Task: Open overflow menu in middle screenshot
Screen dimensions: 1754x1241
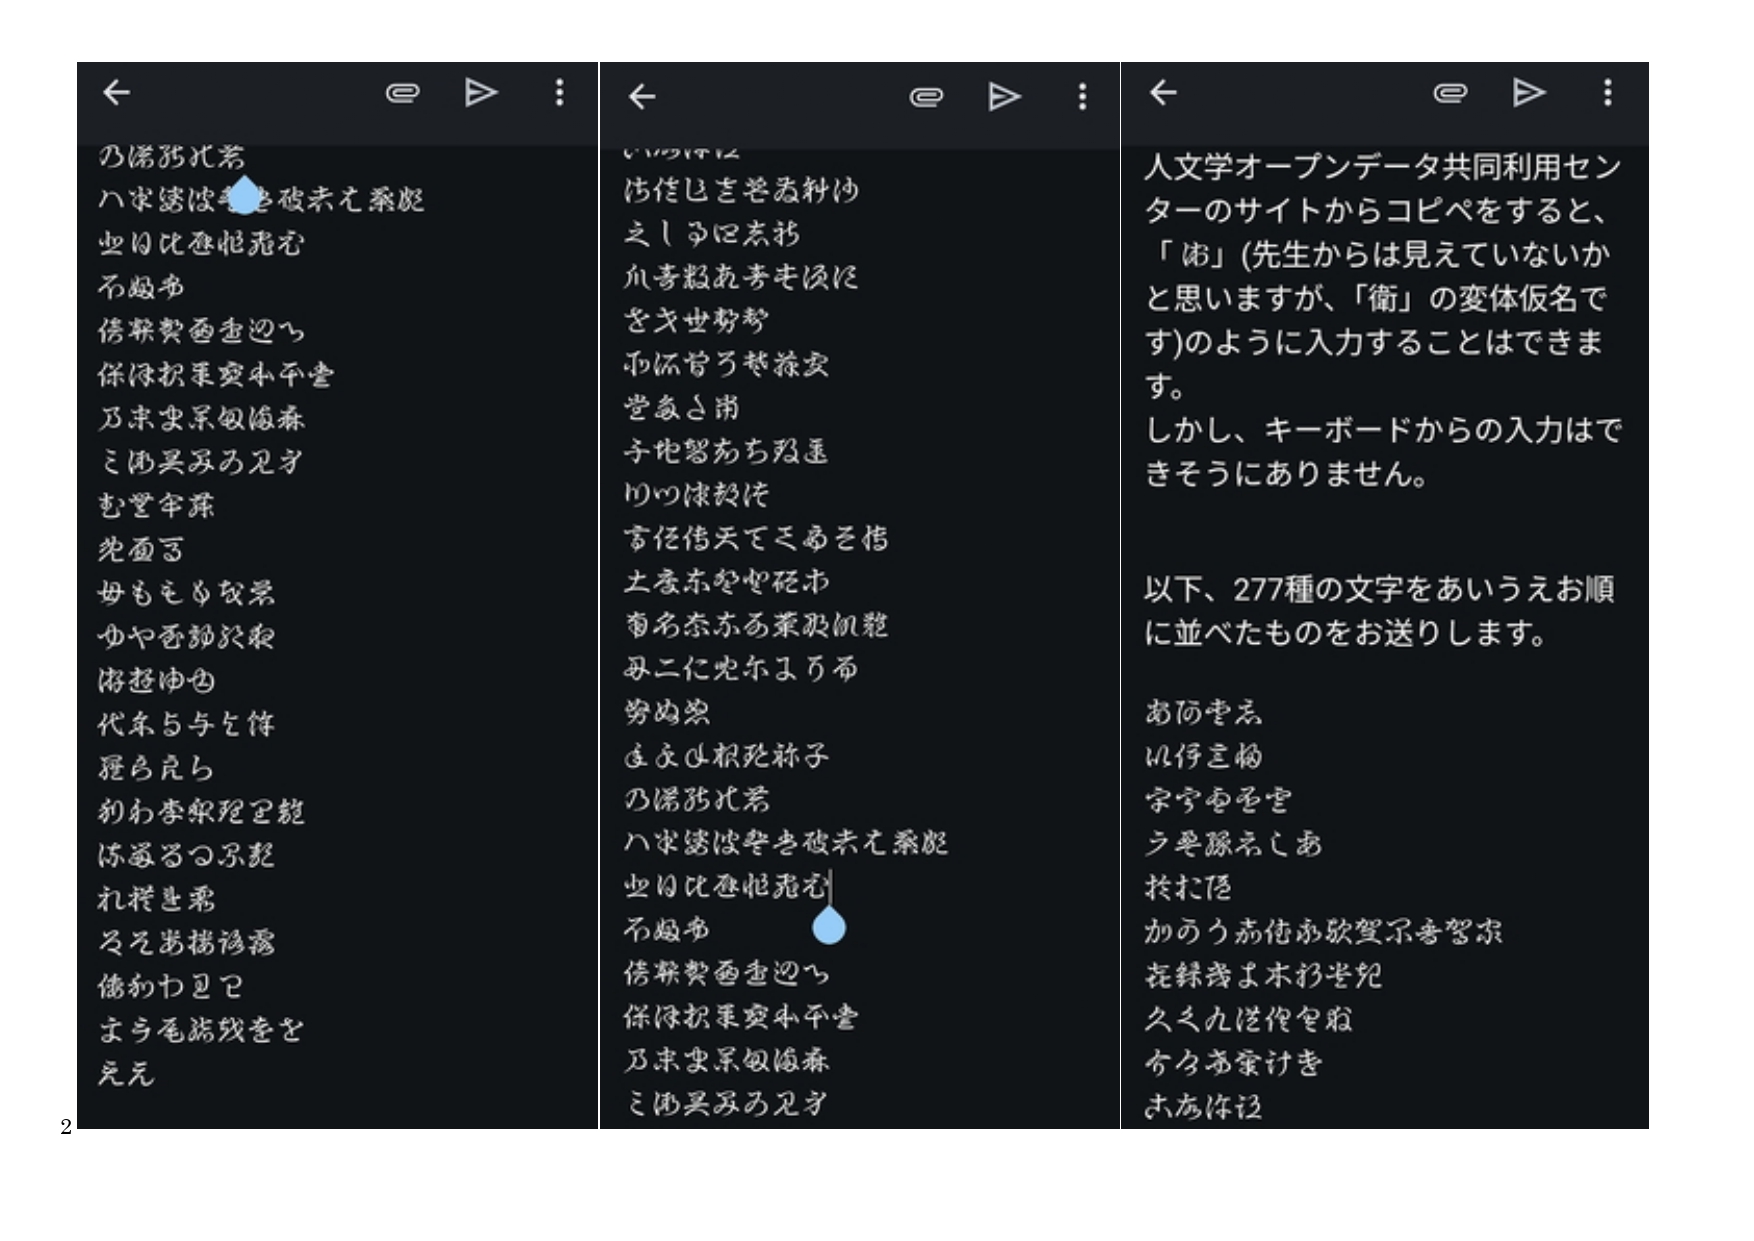Action: [x=1082, y=97]
